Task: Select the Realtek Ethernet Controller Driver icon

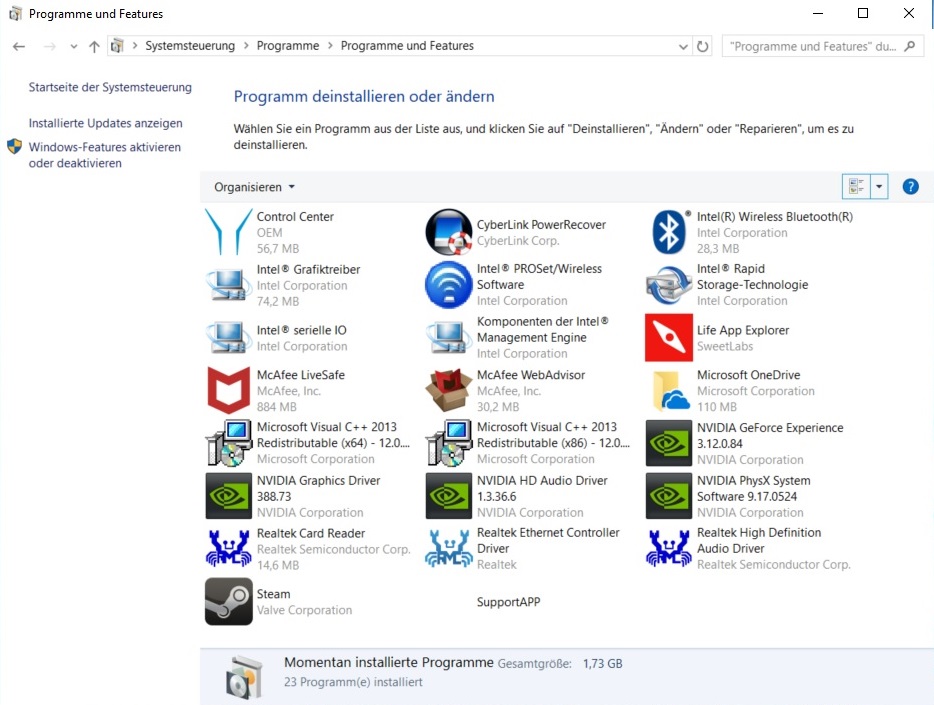Action: point(449,548)
